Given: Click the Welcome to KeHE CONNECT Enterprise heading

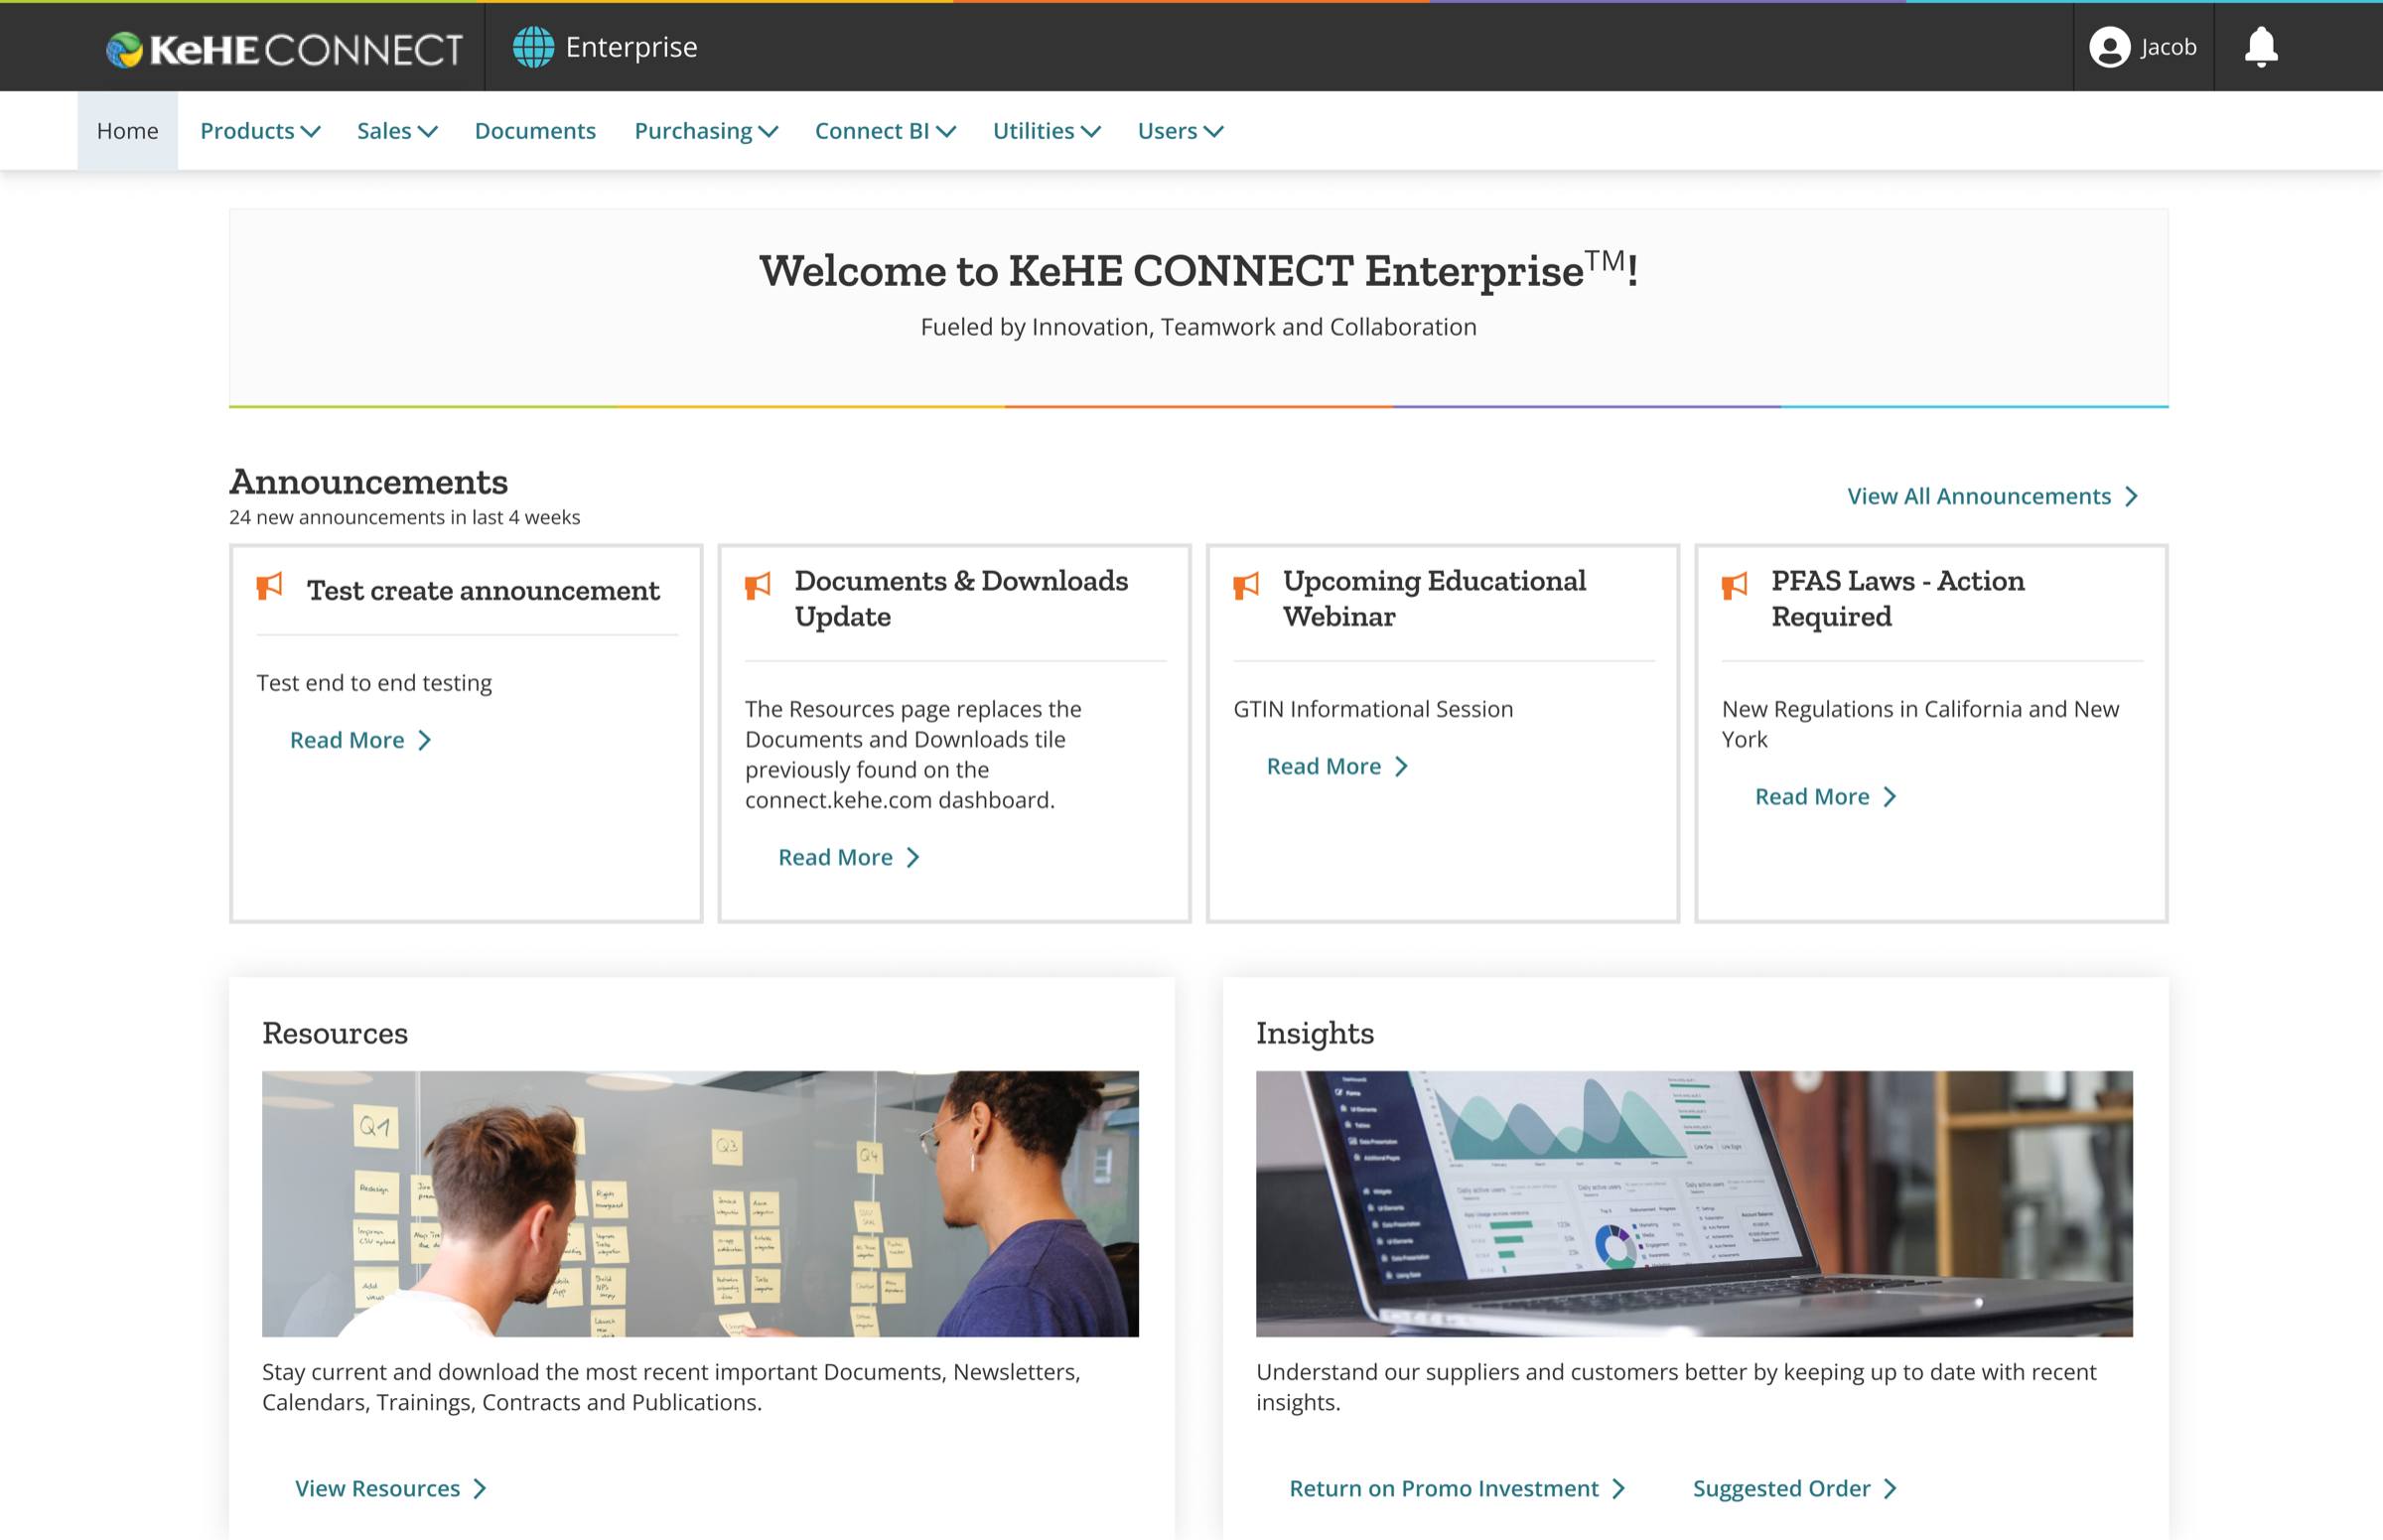Looking at the screenshot, I should pos(1198,270).
